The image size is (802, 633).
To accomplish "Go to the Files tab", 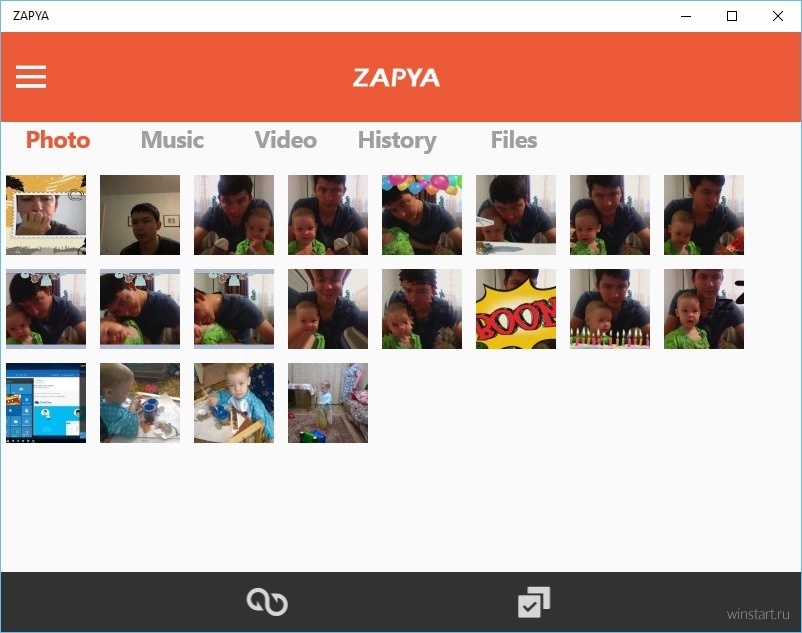I will point(514,140).
